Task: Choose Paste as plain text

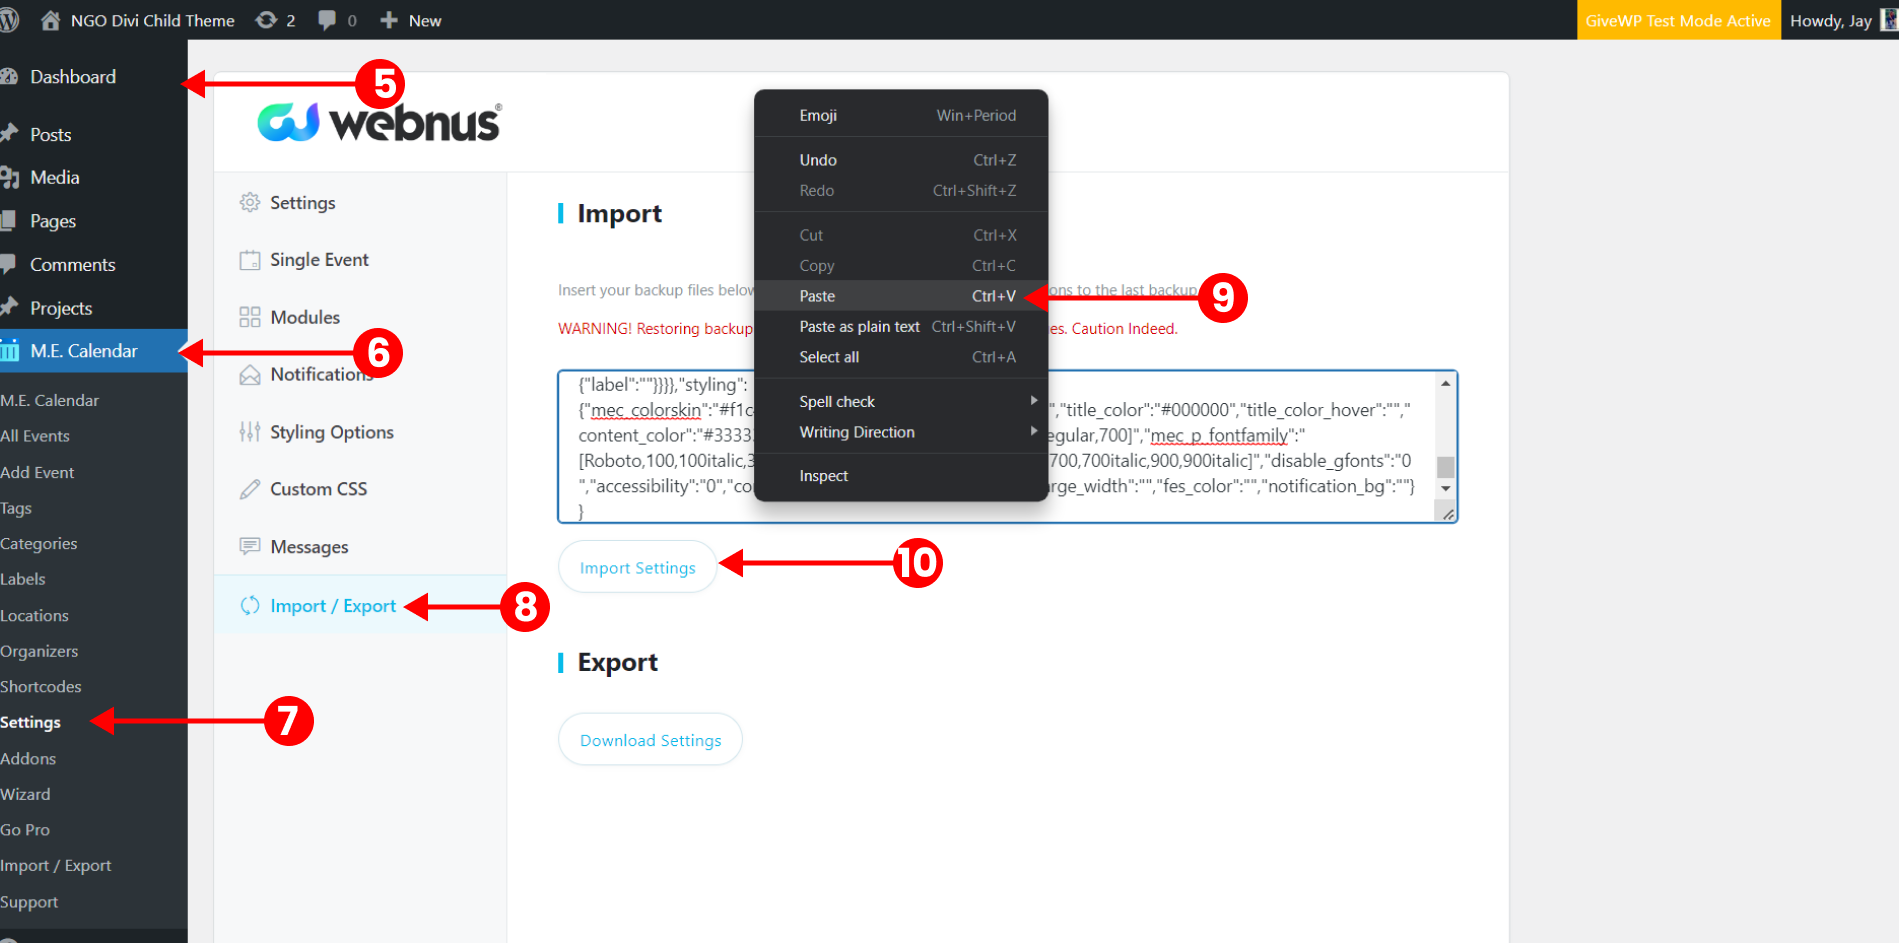Action: 901,327
